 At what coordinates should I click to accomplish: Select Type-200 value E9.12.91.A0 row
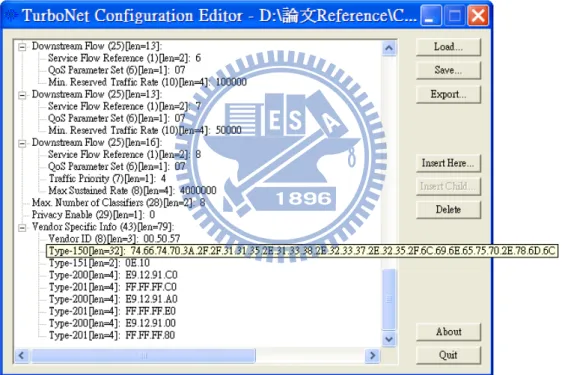point(113,299)
